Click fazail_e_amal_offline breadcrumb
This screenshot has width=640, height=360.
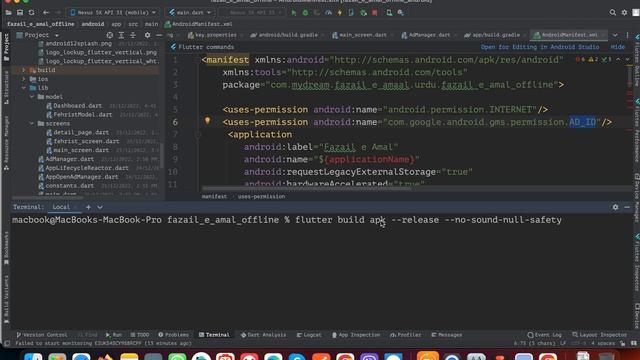point(41,24)
